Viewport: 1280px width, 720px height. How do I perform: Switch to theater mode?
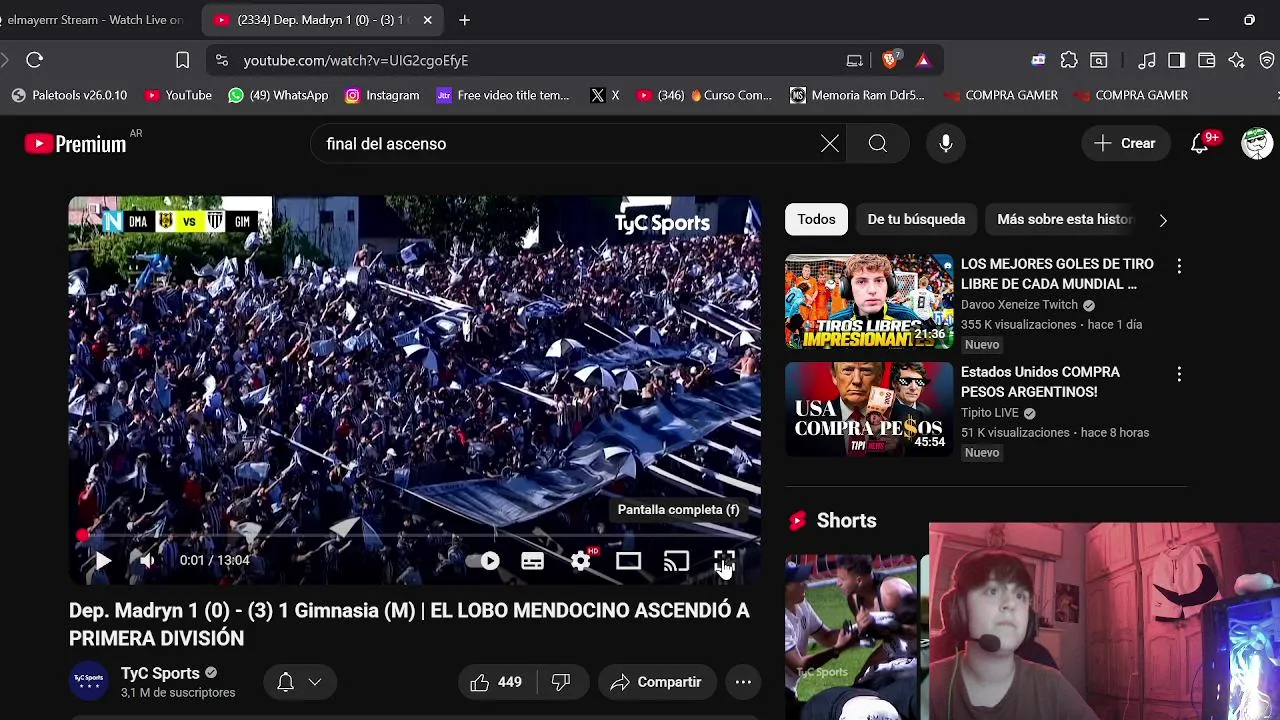tap(628, 561)
